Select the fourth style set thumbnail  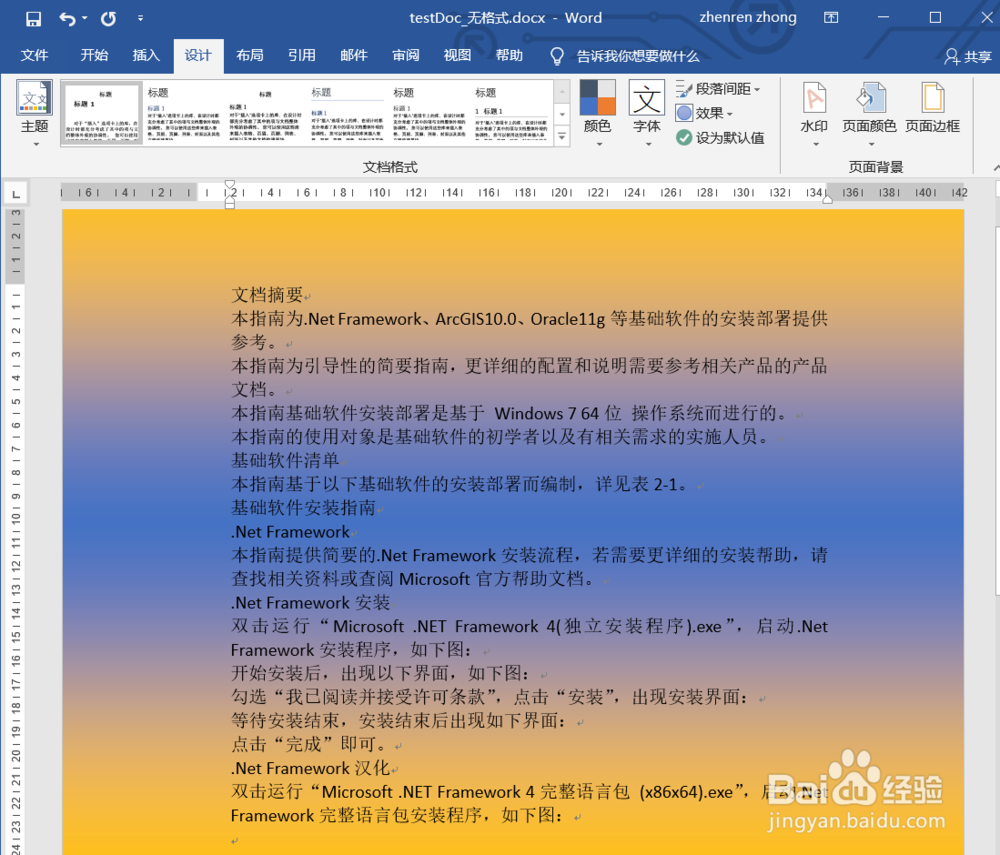click(x=348, y=113)
